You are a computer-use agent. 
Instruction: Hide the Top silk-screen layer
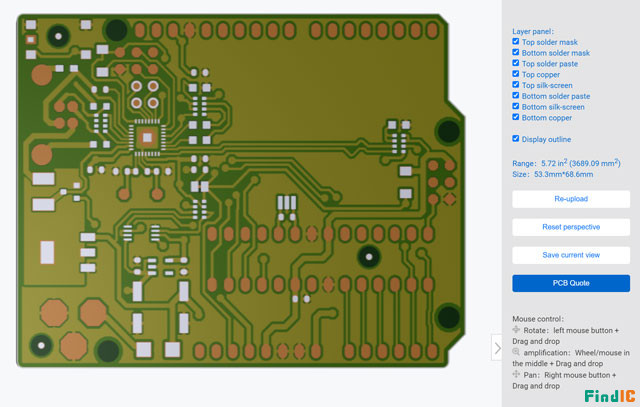point(516,85)
